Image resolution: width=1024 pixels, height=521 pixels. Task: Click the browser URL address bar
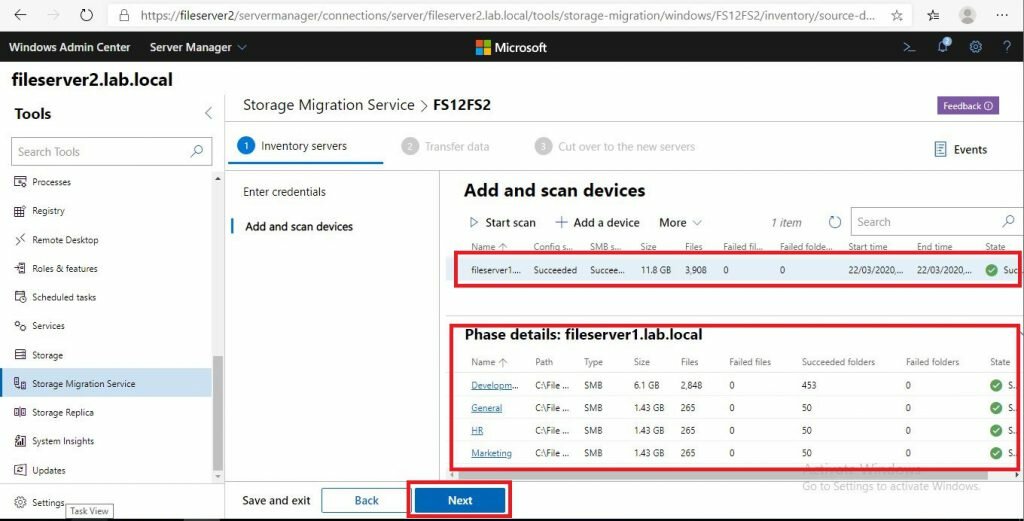[508, 15]
